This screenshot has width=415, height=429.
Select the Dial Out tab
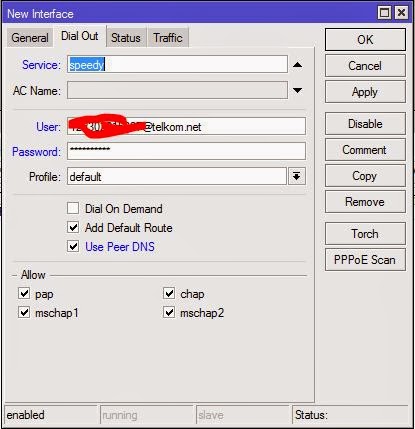click(x=80, y=36)
